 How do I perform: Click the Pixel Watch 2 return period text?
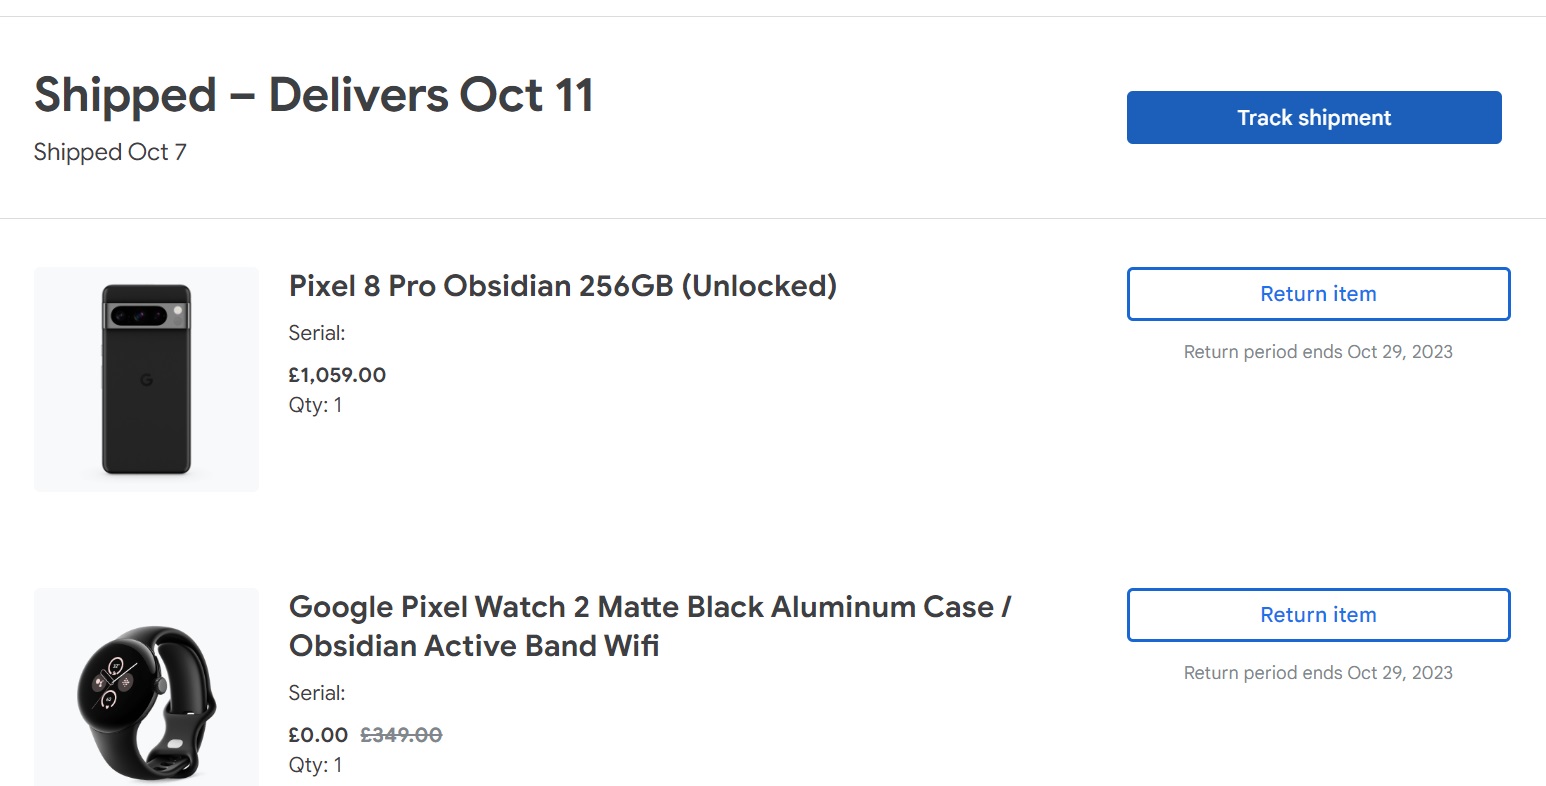tap(1317, 673)
